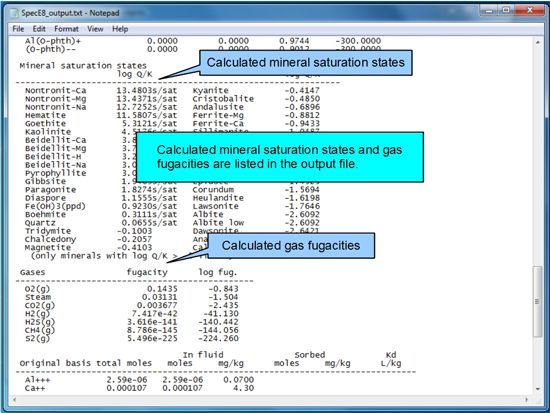Click the 'log fug.' column header

coord(218,272)
